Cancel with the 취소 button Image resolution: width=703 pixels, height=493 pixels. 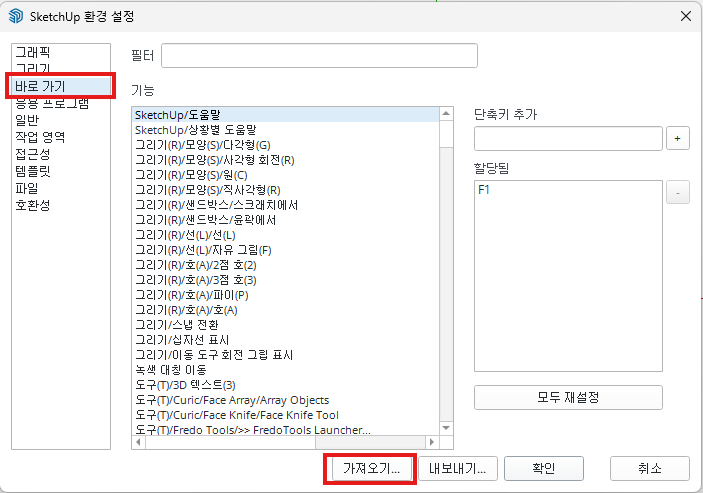[x=650, y=468]
